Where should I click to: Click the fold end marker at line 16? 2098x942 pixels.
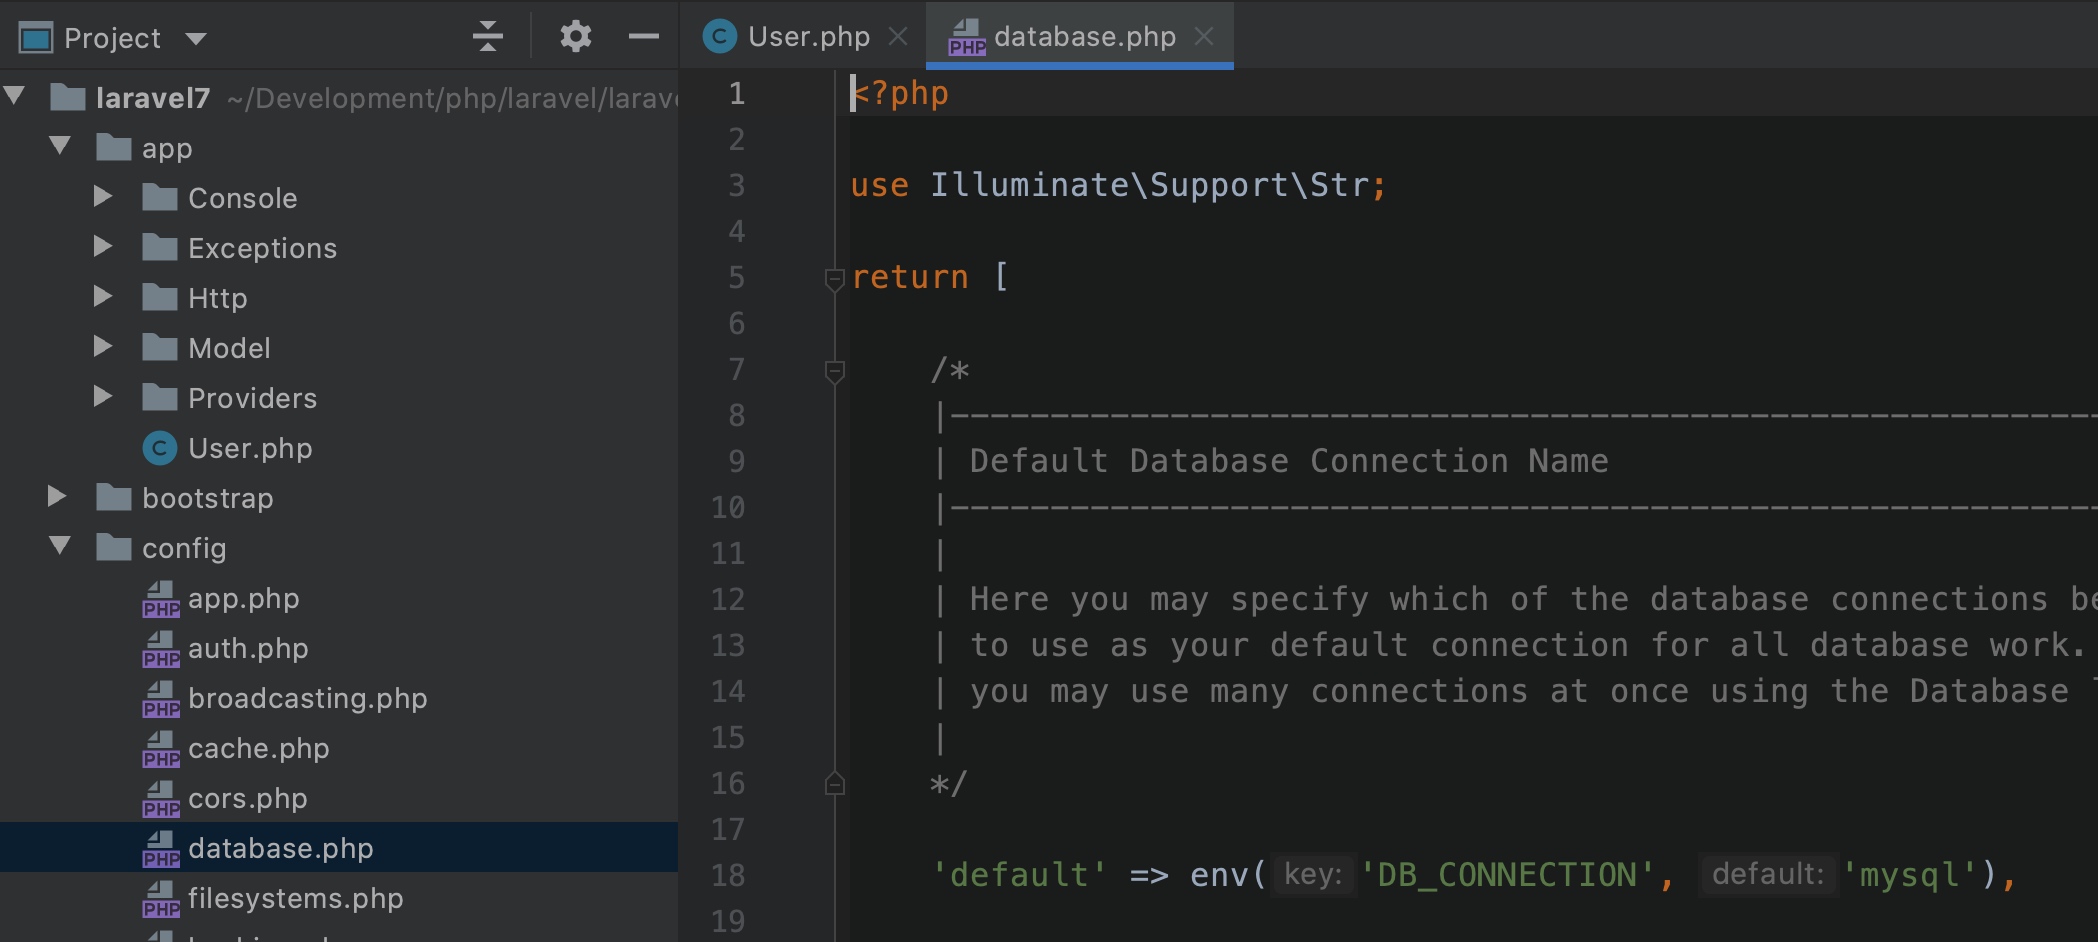point(835,784)
